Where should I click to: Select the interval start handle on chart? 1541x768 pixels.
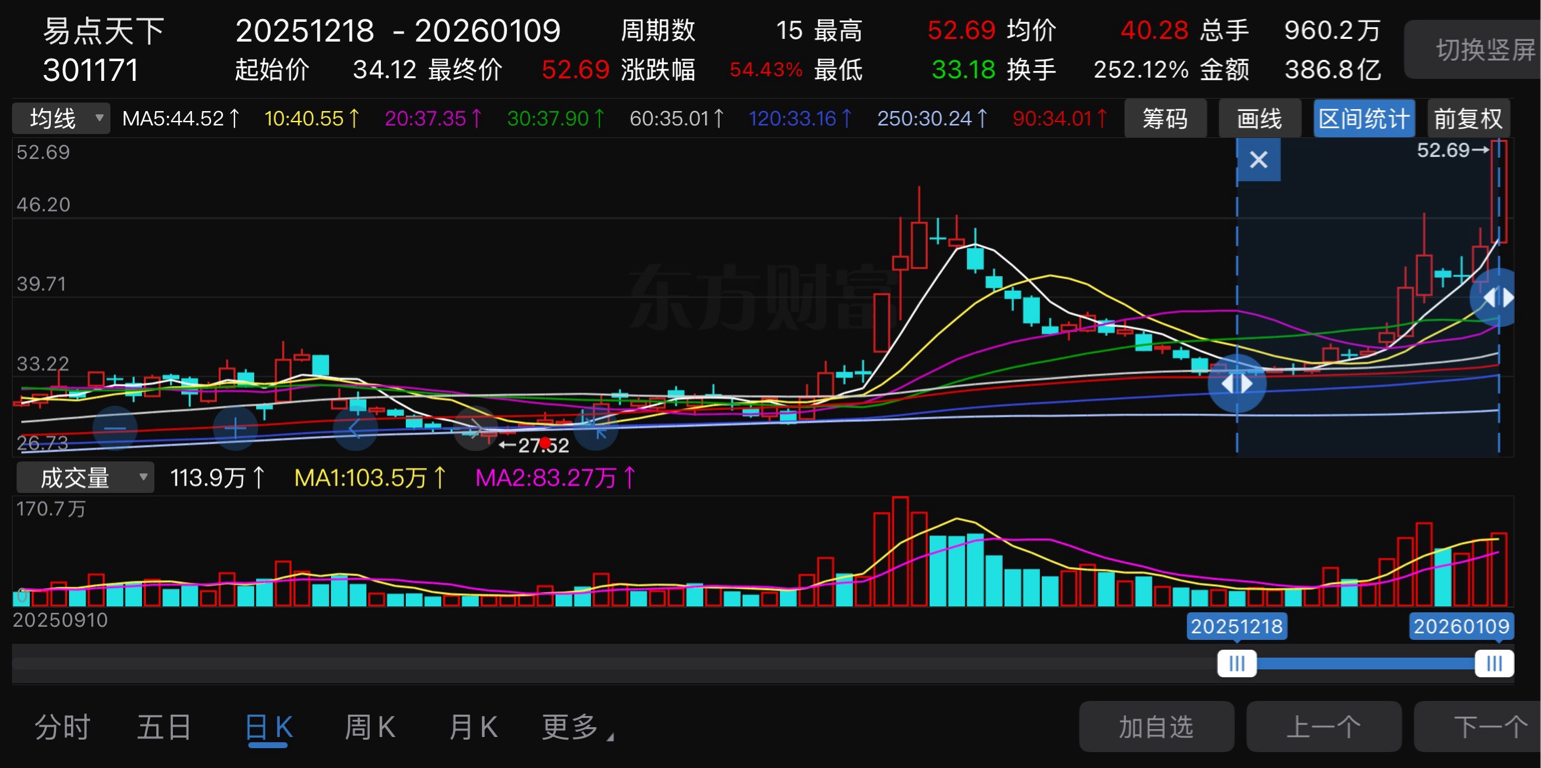[x=1237, y=384]
